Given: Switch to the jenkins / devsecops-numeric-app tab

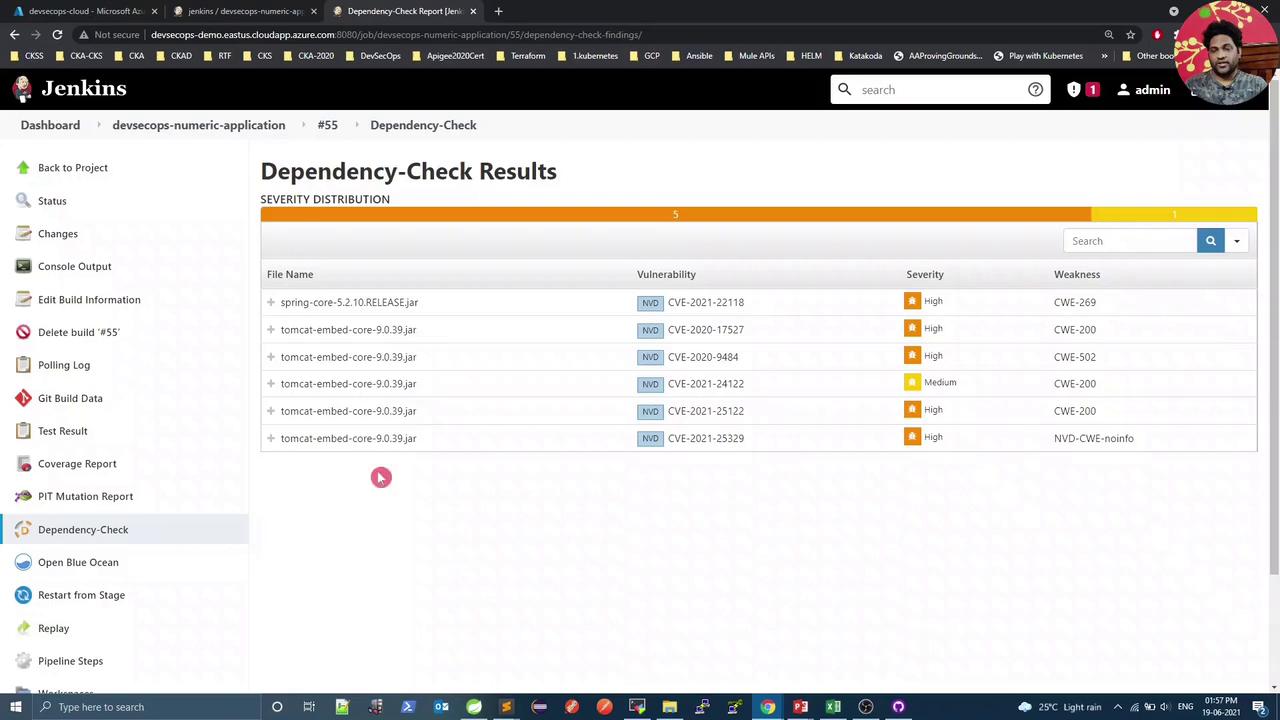Looking at the screenshot, I should click(245, 11).
